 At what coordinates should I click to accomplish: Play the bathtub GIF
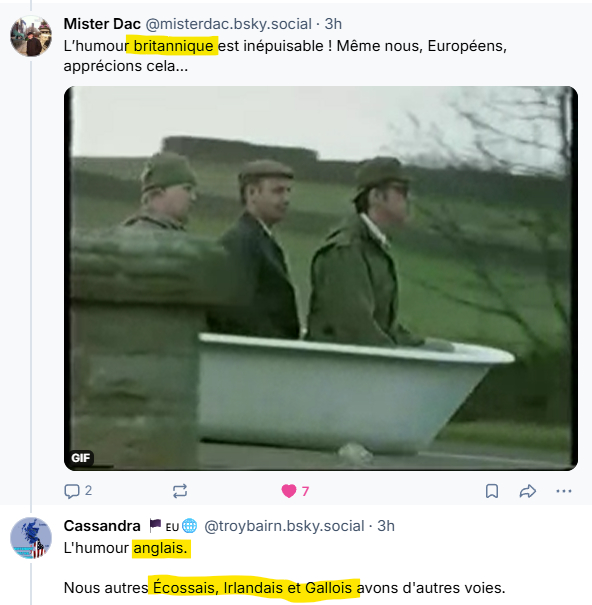click(x=321, y=278)
